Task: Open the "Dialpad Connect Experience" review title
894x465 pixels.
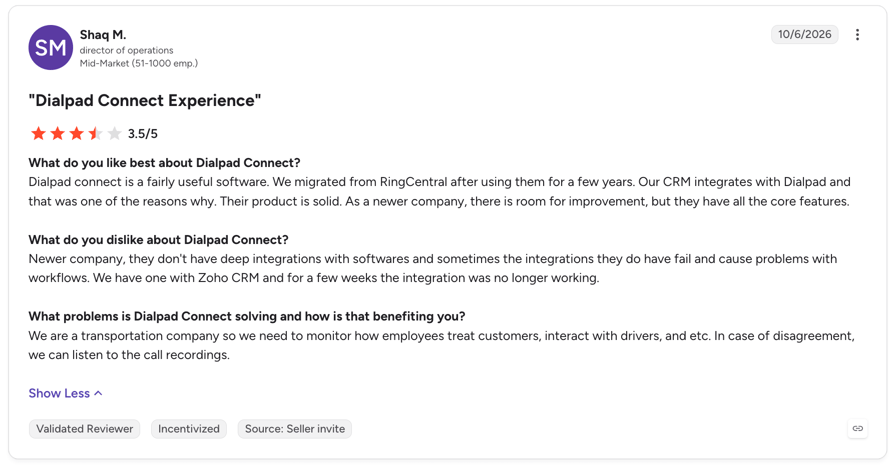Action: tap(145, 101)
